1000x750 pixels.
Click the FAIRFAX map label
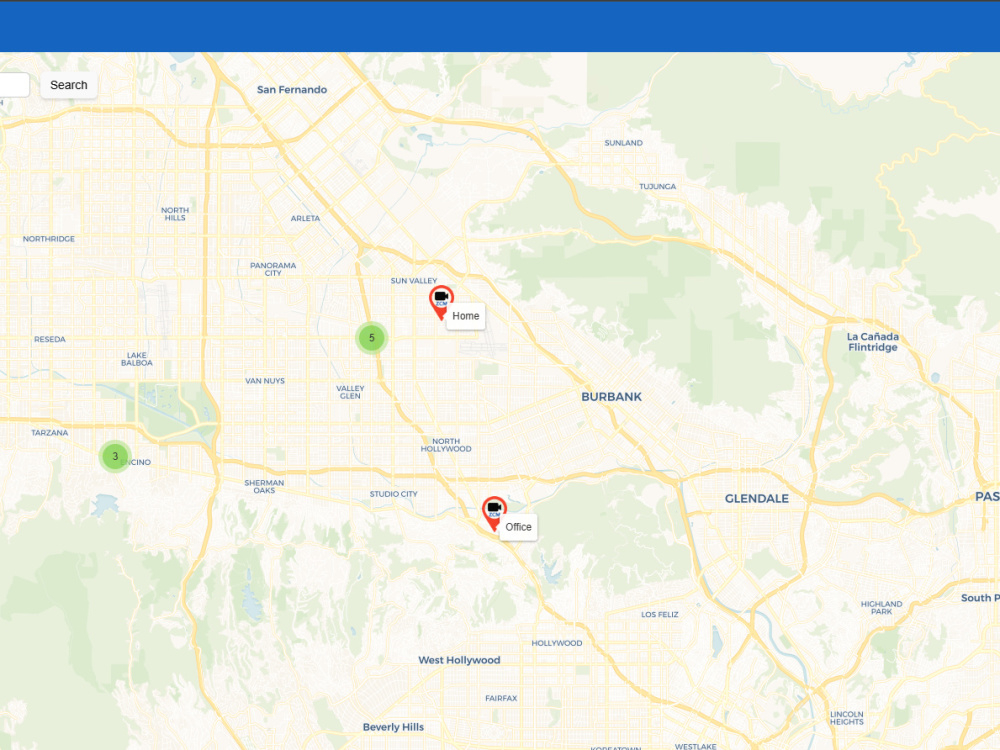coord(501,698)
